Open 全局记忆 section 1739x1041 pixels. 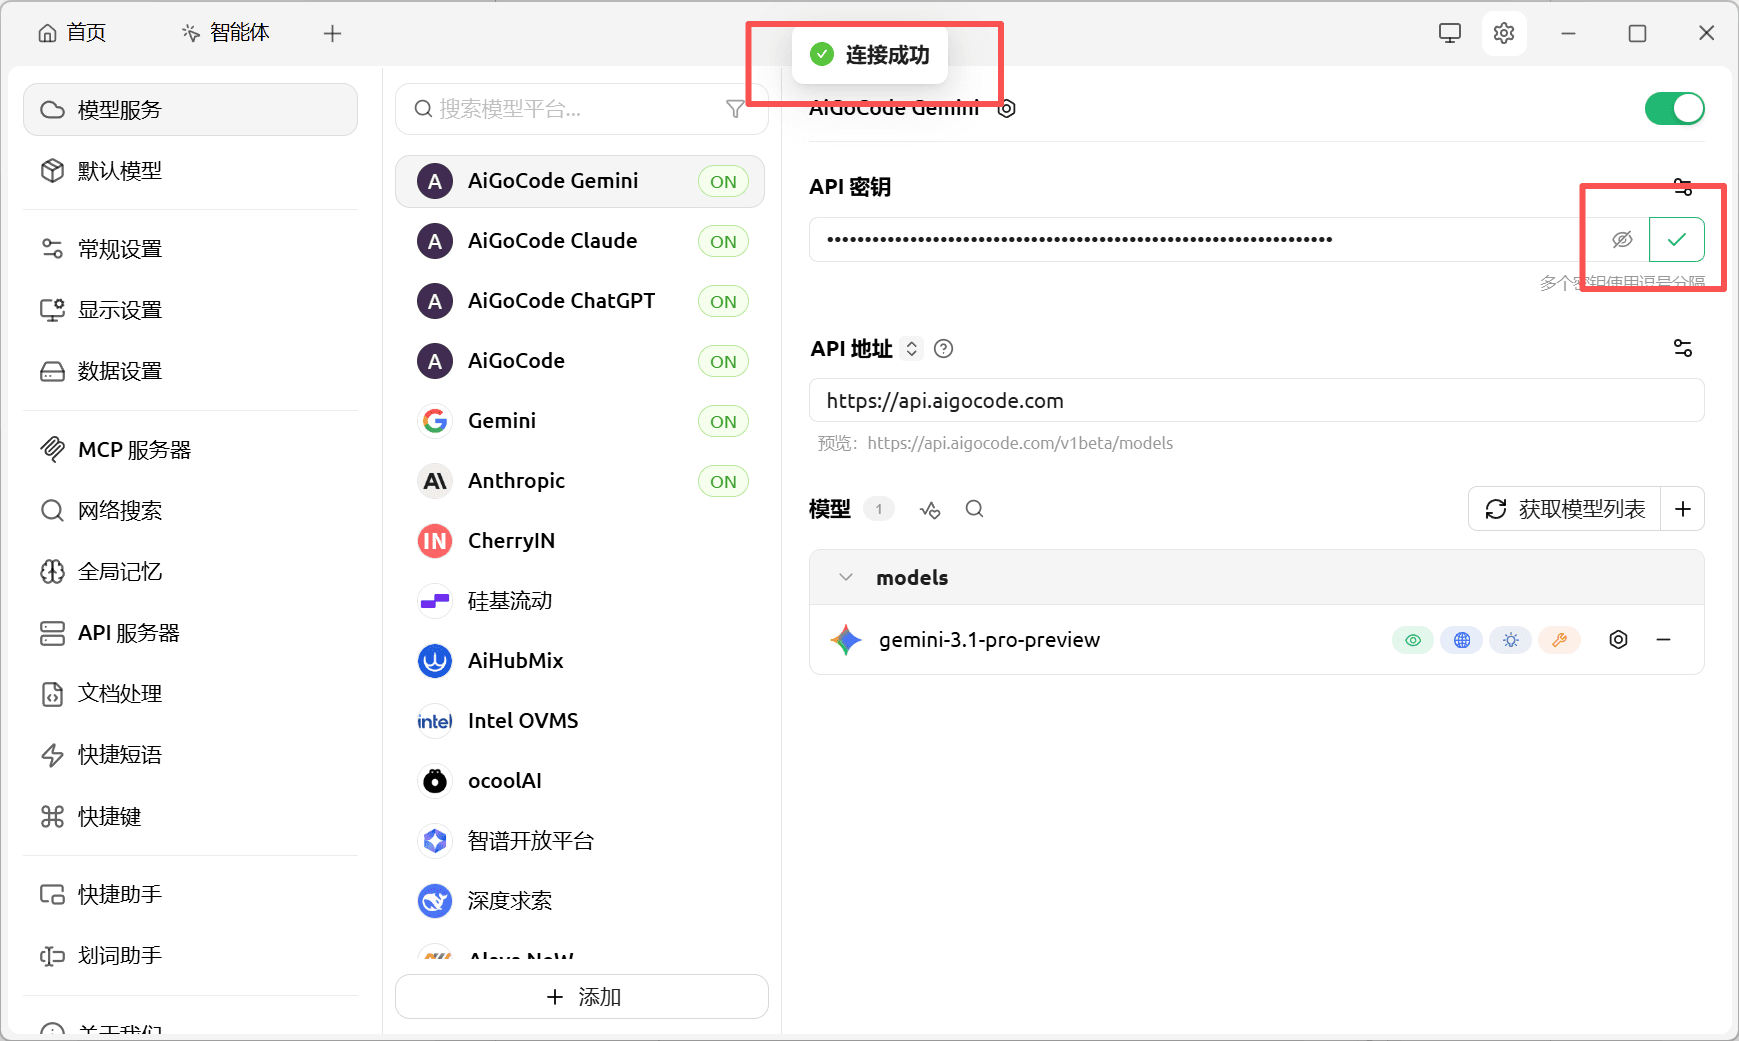point(190,572)
